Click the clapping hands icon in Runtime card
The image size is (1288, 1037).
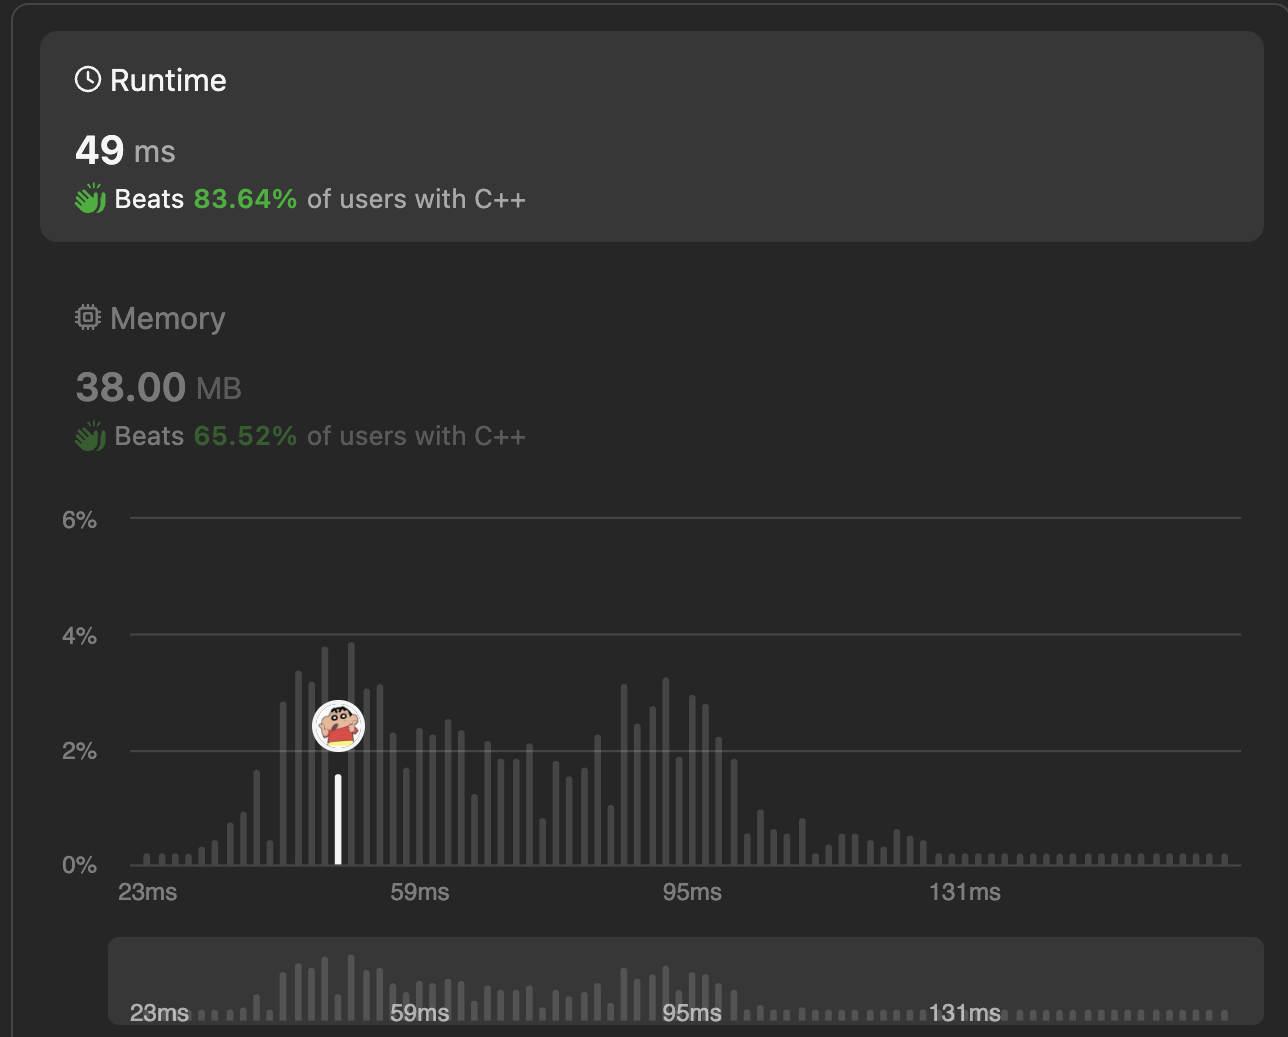(90, 199)
